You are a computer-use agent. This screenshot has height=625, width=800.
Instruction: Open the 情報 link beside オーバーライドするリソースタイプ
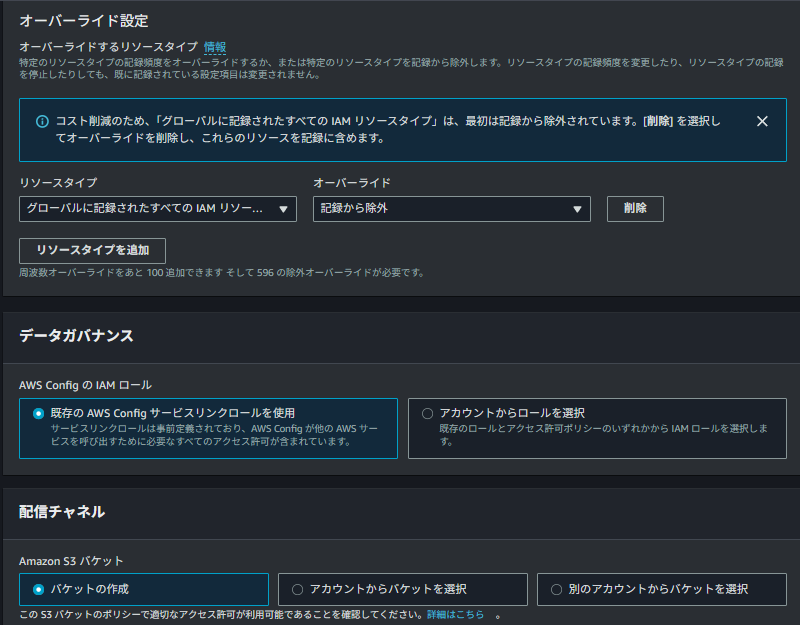coord(215,47)
